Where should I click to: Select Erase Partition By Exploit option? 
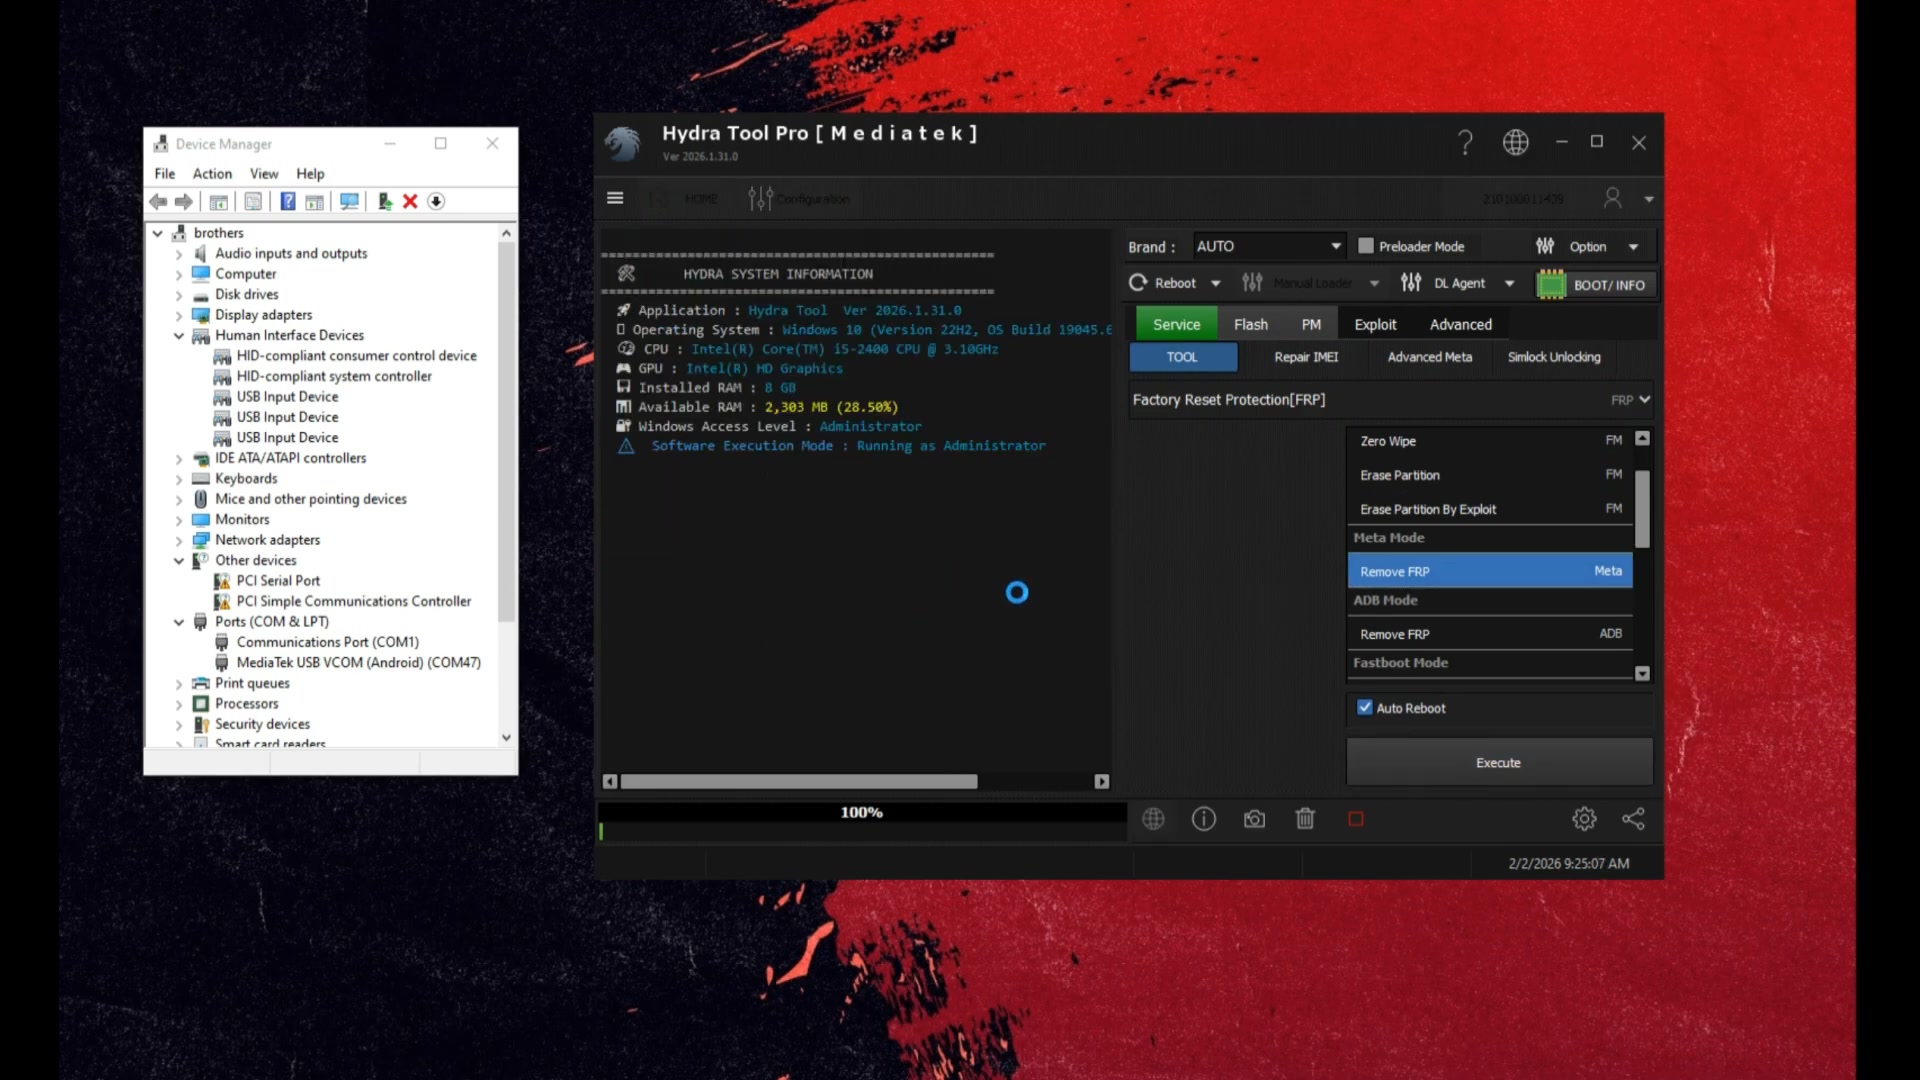(x=1490, y=509)
